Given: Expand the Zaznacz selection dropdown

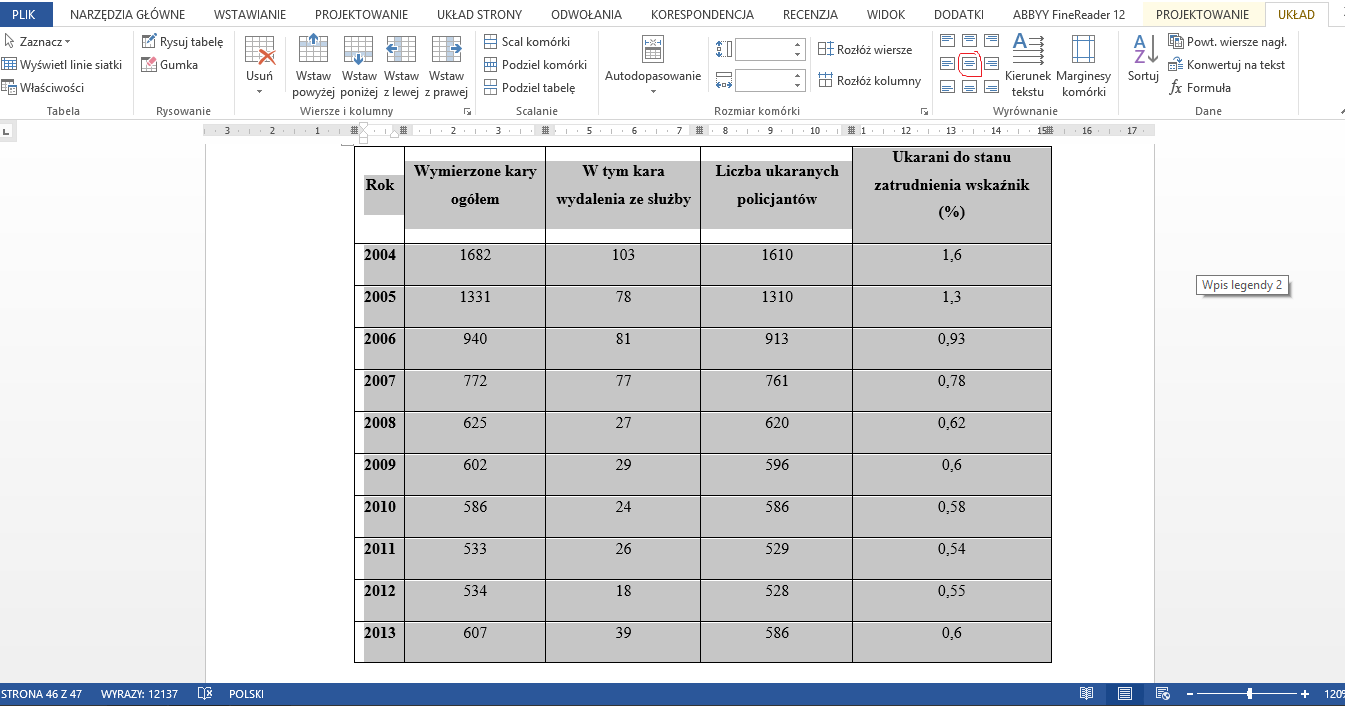Looking at the screenshot, I should (38, 42).
